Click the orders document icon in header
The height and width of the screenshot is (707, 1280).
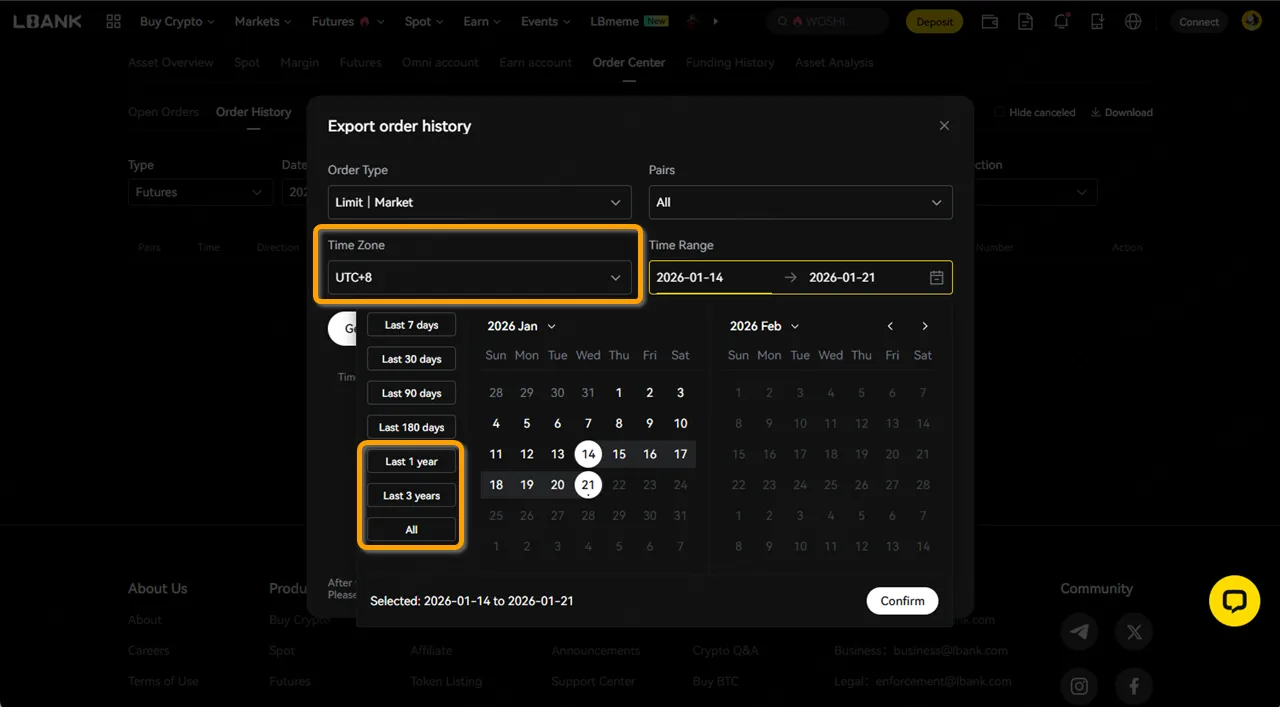(1025, 22)
